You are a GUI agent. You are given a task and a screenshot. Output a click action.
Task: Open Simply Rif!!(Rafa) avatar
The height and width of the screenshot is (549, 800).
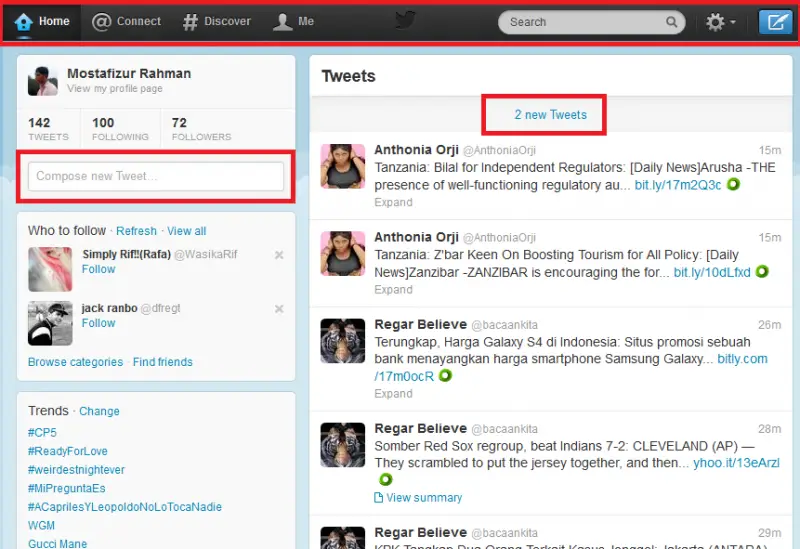pos(50,269)
